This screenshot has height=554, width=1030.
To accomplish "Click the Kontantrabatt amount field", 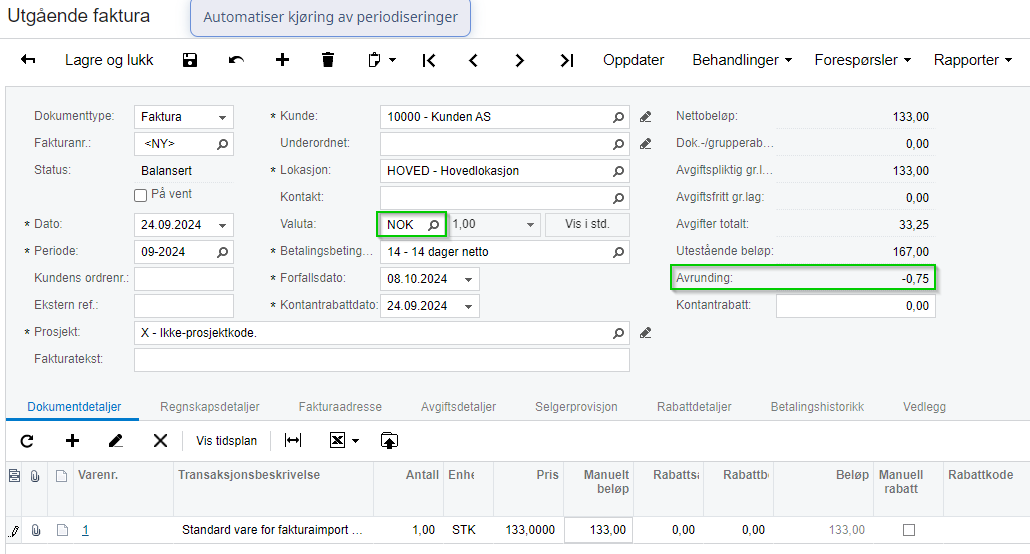I will (x=855, y=306).
